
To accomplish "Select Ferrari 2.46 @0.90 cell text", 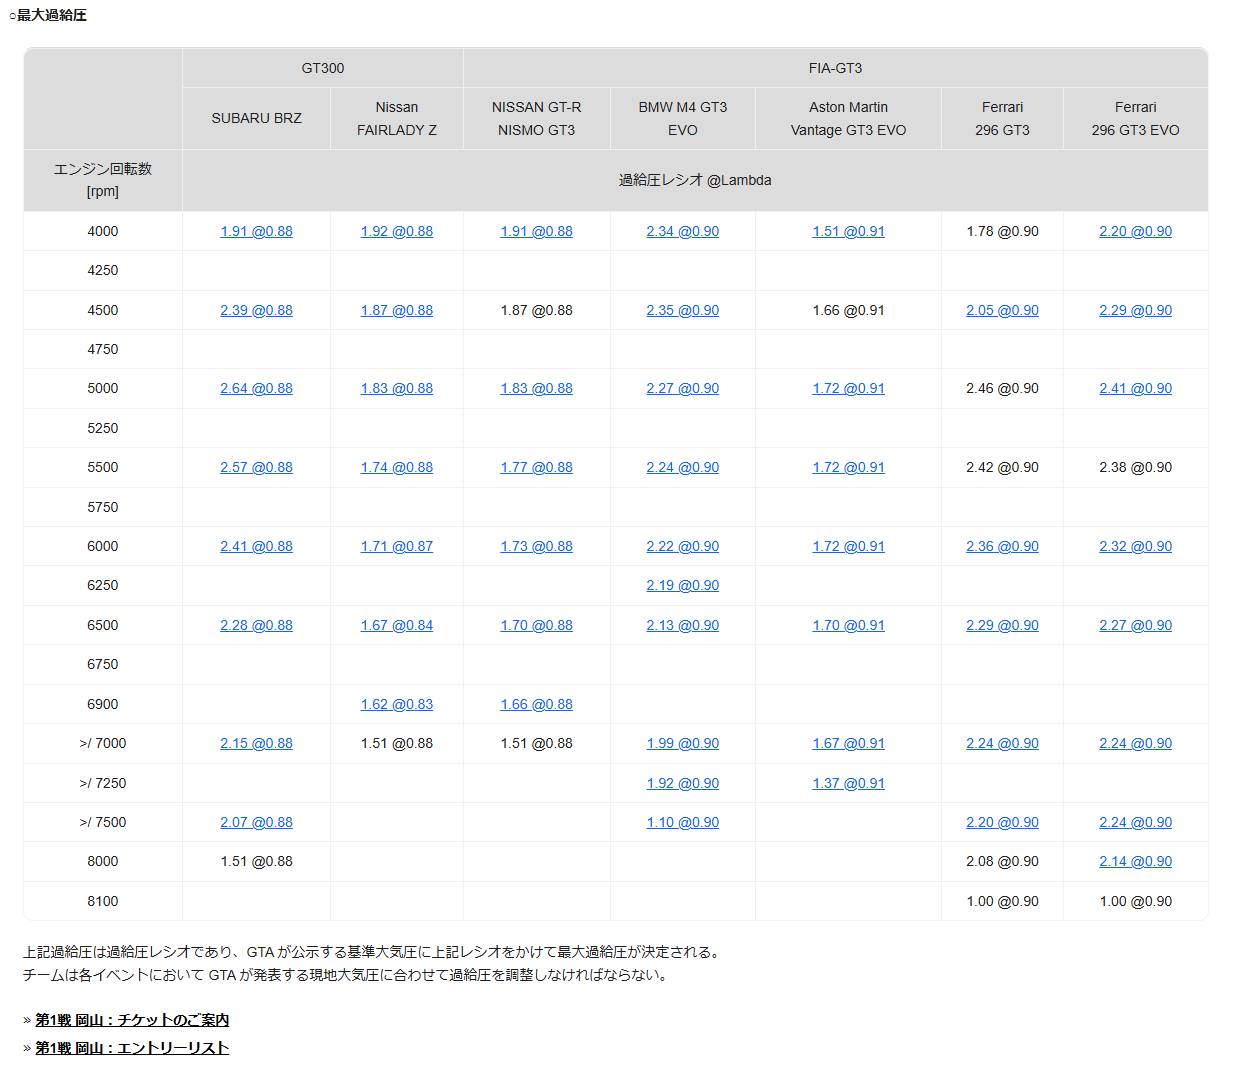I will point(1003,388).
